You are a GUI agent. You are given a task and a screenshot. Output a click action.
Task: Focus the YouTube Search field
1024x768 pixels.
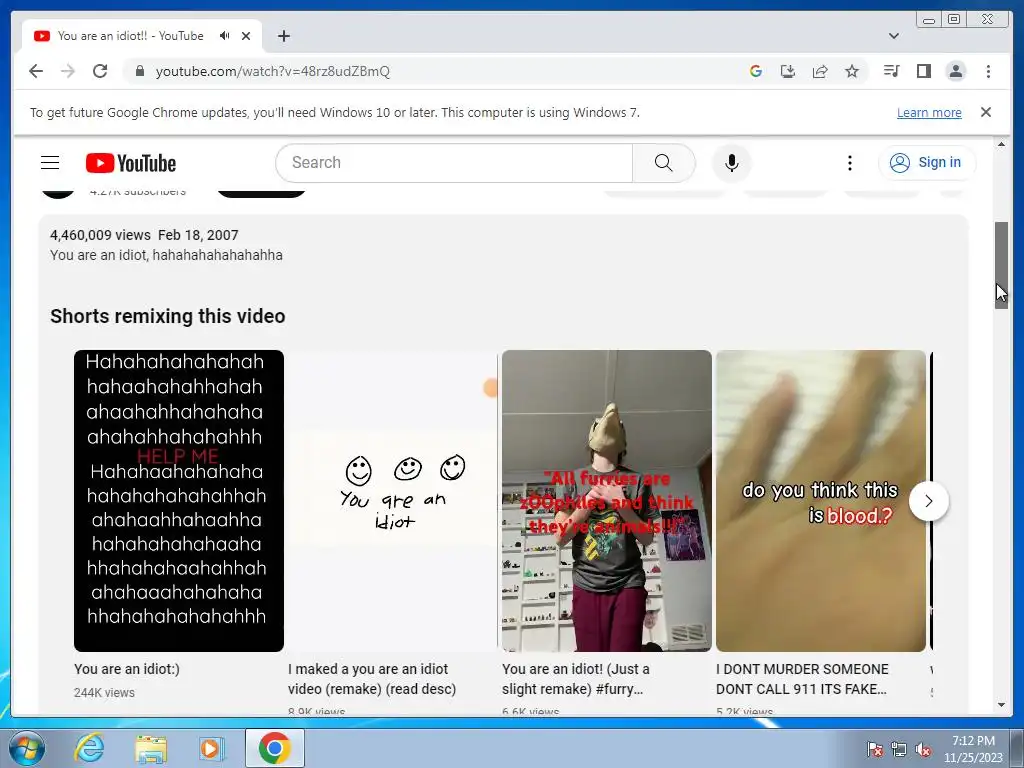coord(455,163)
